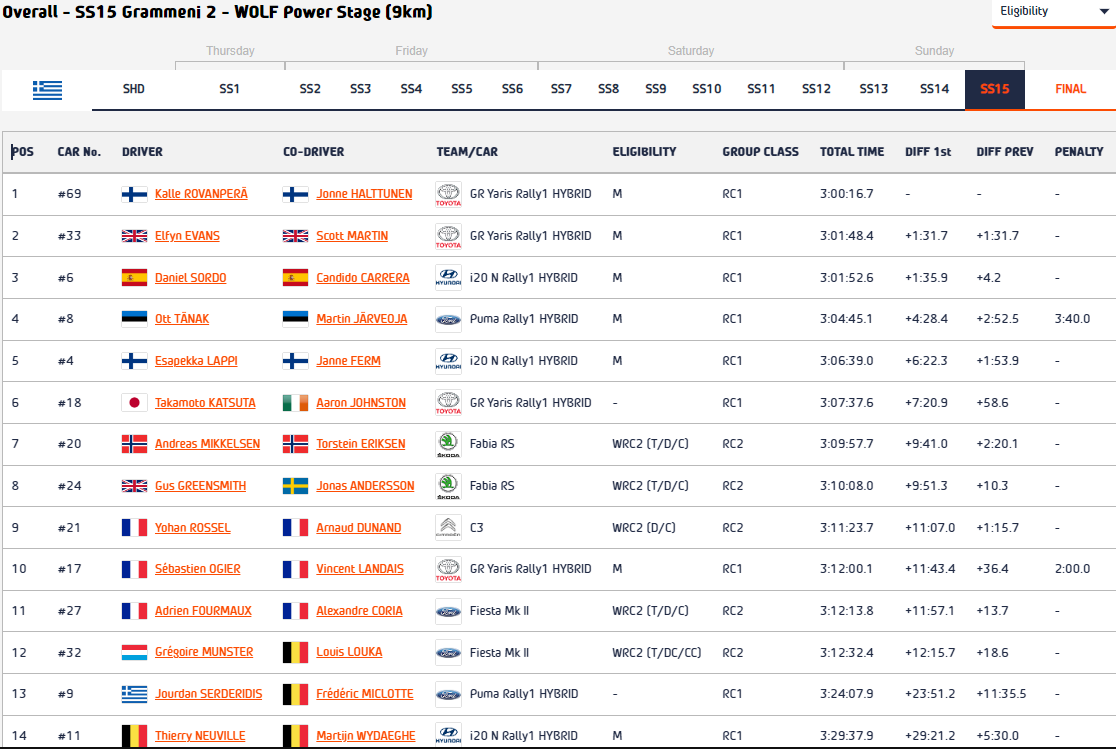
Task: Click the Škoda logo in Andreas Mikkelsen's row
Action: [x=448, y=444]
